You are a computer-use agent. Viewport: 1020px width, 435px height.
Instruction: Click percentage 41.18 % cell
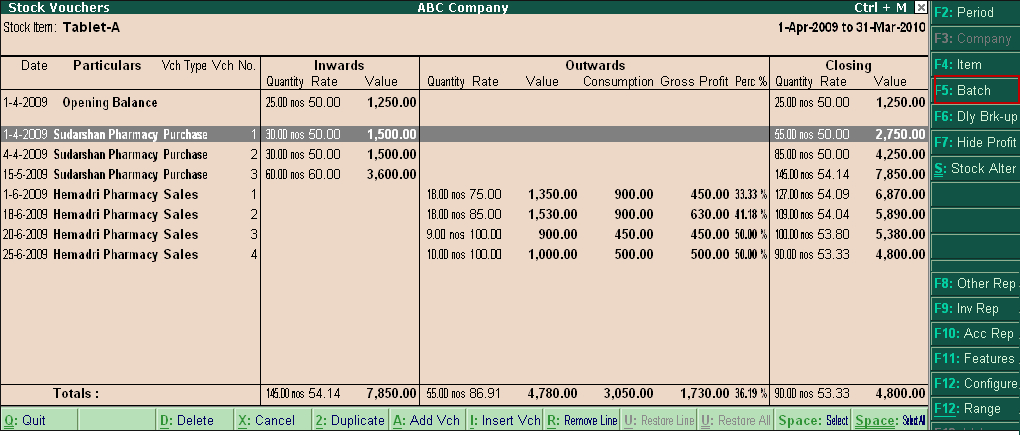751,215
